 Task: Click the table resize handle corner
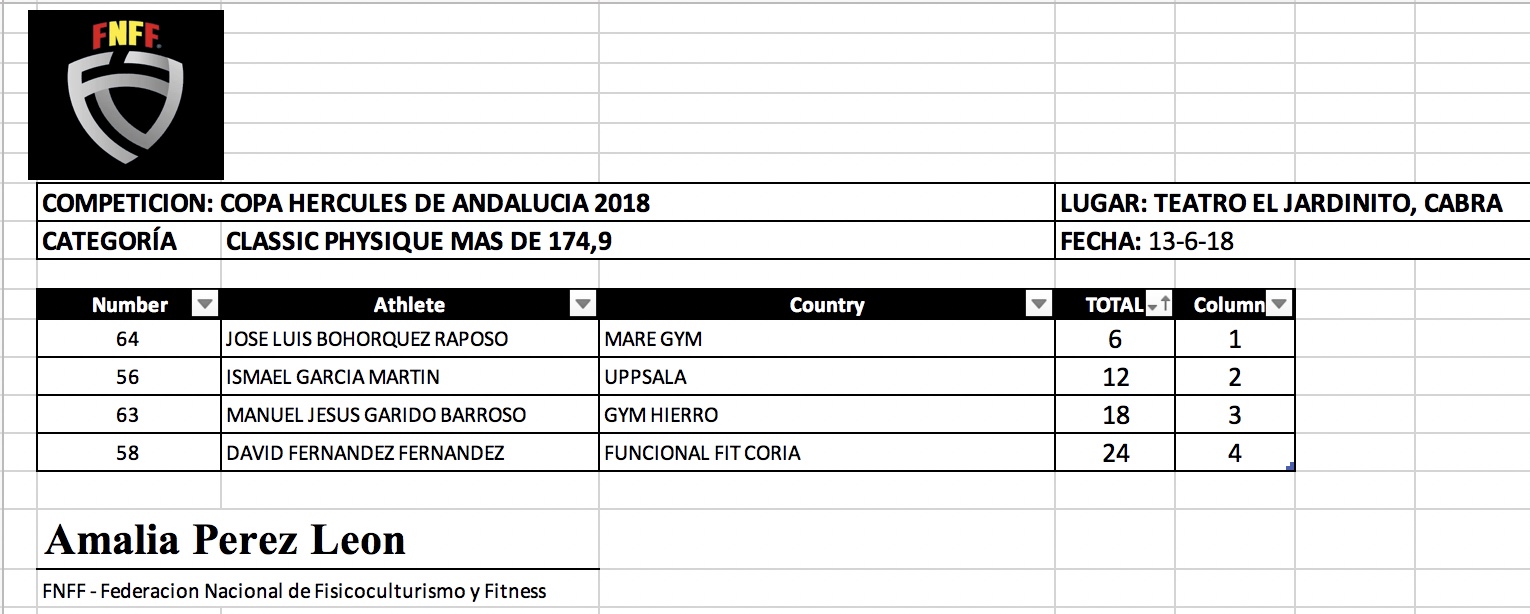pos(1292,467)
